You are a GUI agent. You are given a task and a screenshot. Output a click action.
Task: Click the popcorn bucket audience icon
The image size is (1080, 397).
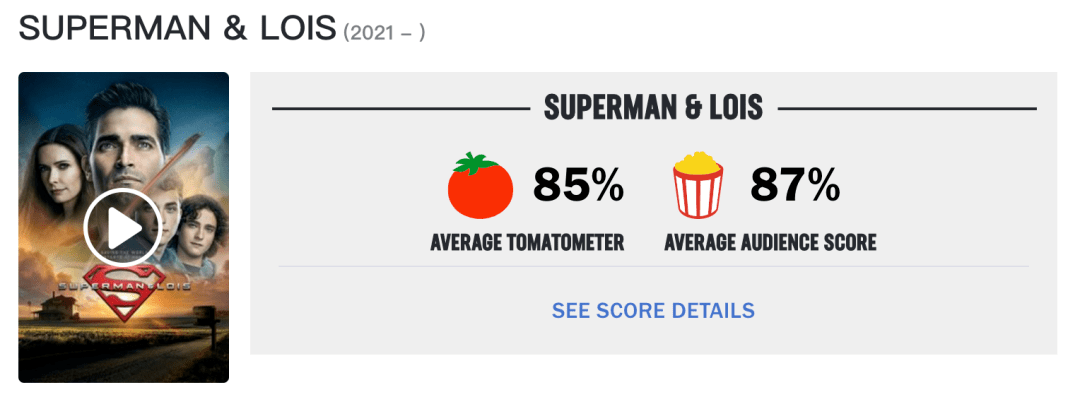[x=698, y=184]
